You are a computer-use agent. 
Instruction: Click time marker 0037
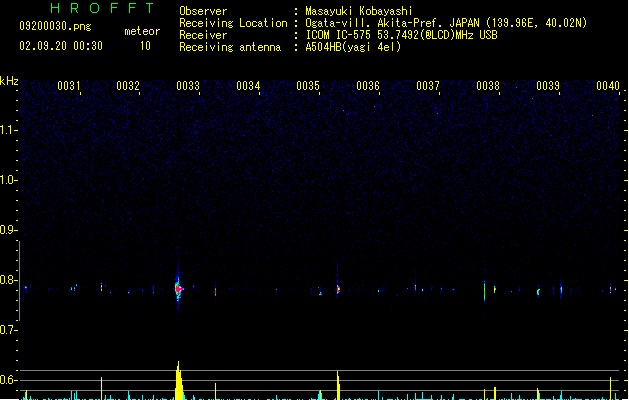point(428,85)
